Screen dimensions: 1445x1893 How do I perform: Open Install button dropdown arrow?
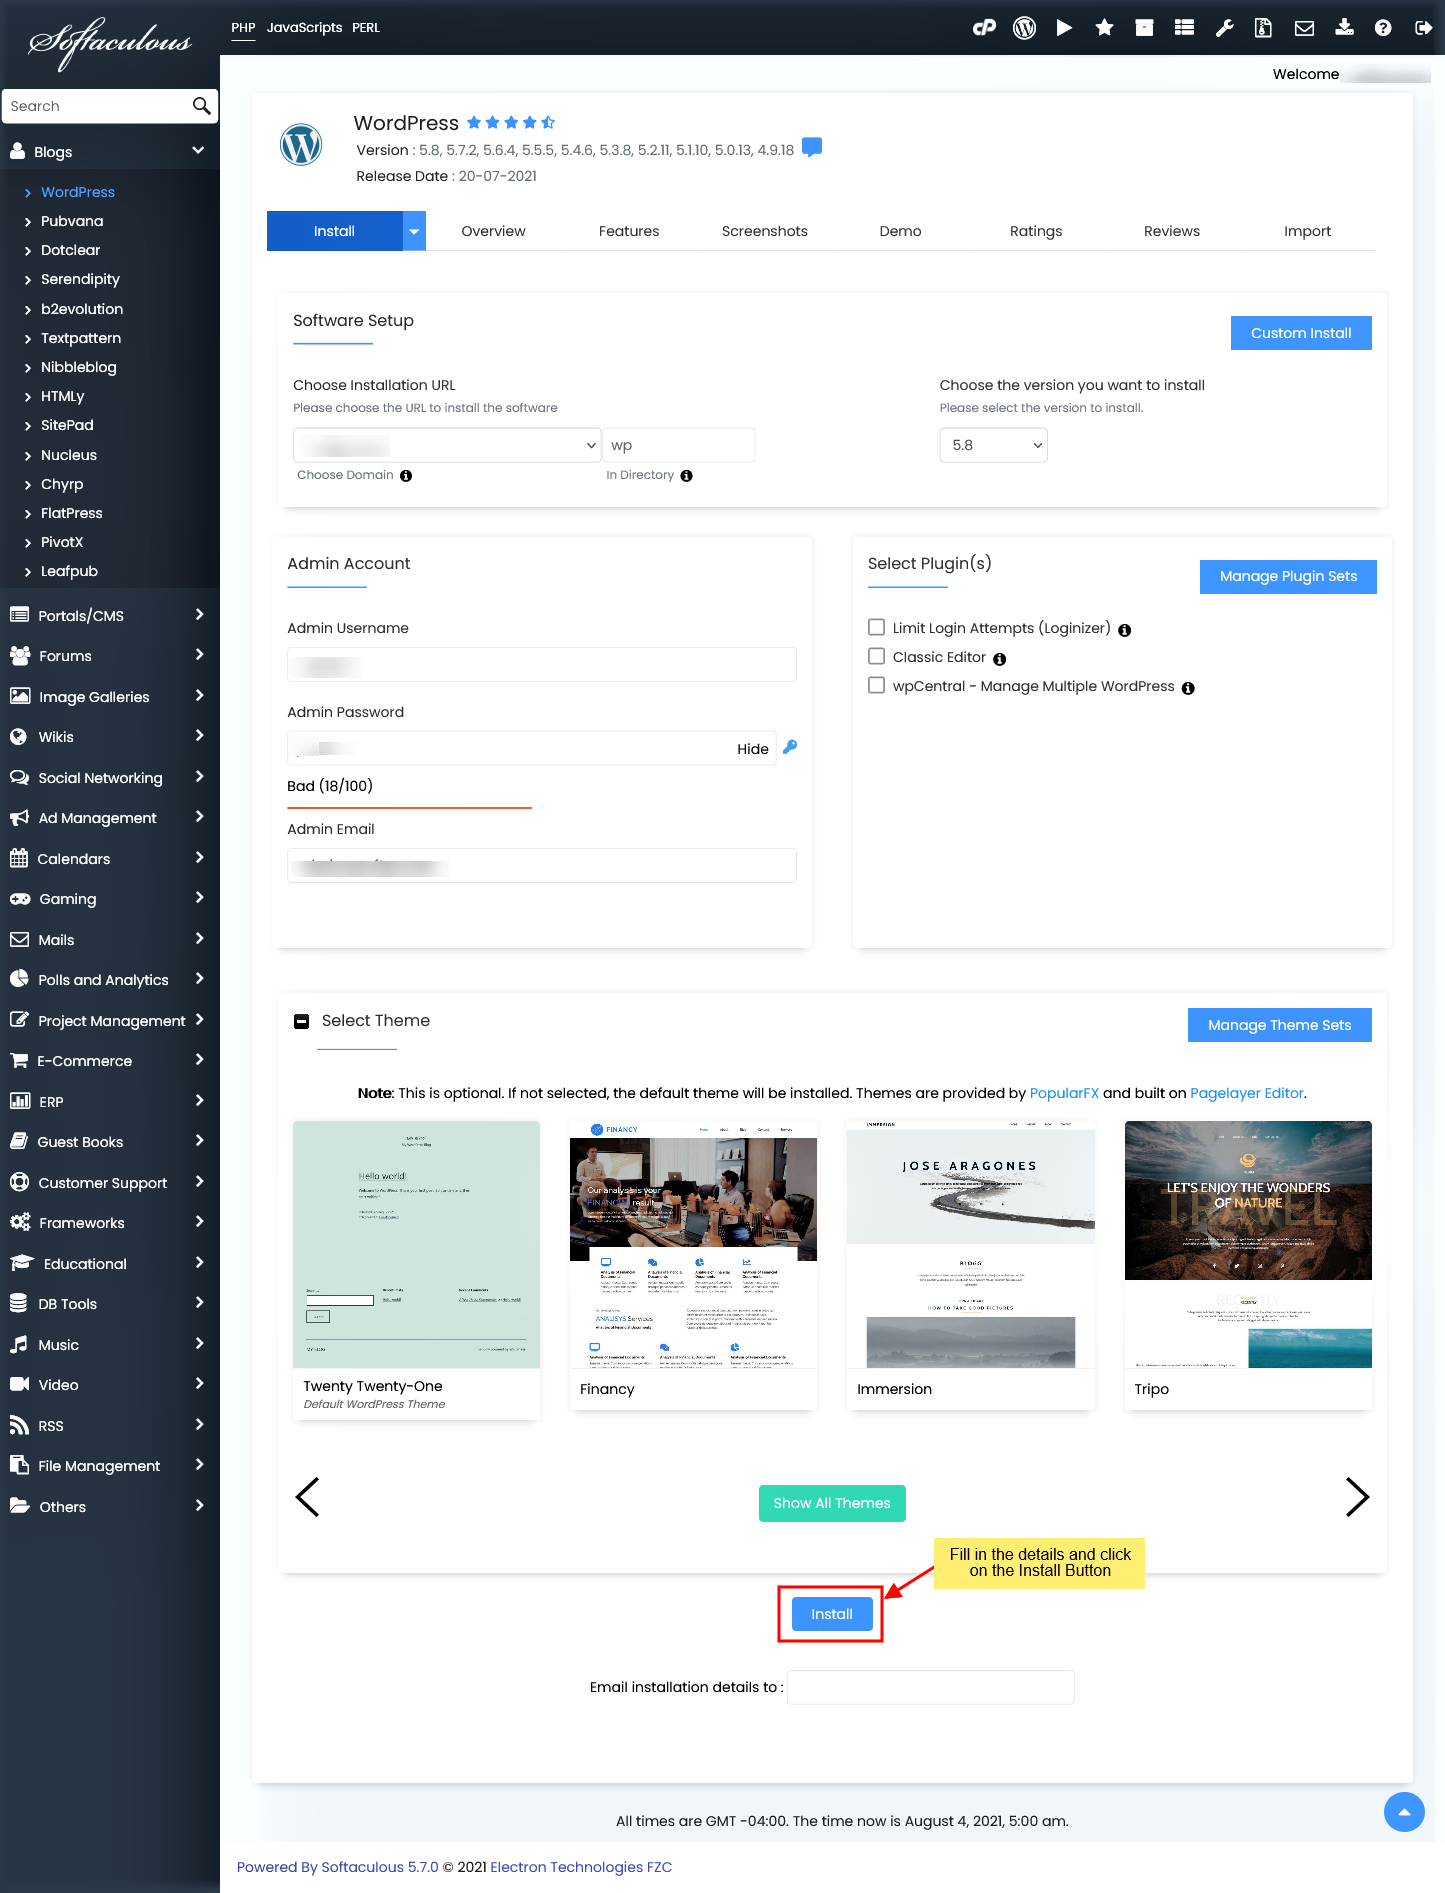click(x=414, y=231)
